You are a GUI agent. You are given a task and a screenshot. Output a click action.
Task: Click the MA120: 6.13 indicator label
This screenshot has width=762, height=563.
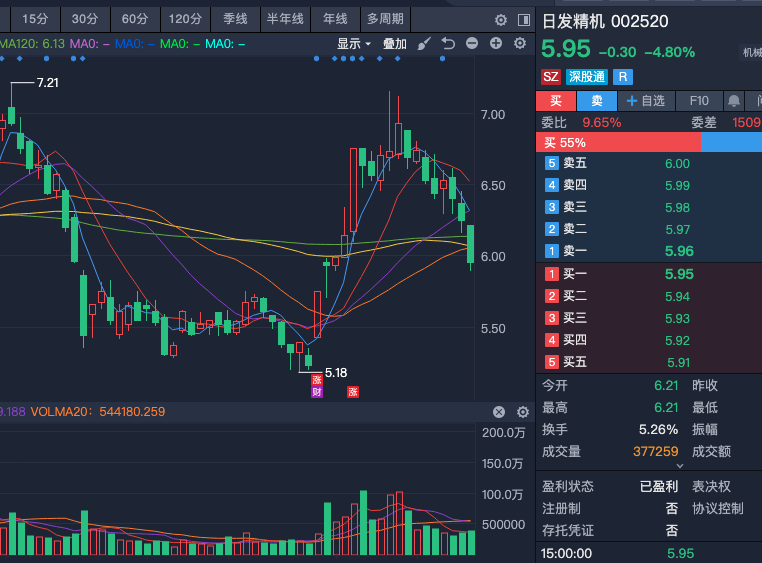coord(32,44)
